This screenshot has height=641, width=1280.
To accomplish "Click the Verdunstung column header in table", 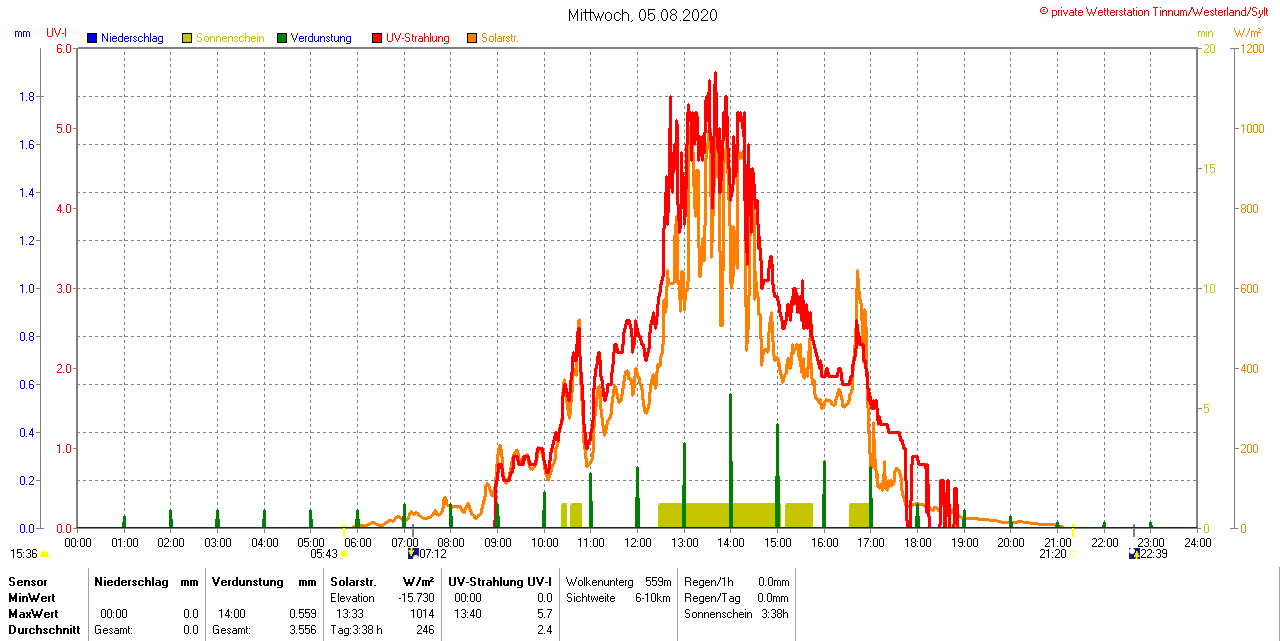I will click(247, 581).
